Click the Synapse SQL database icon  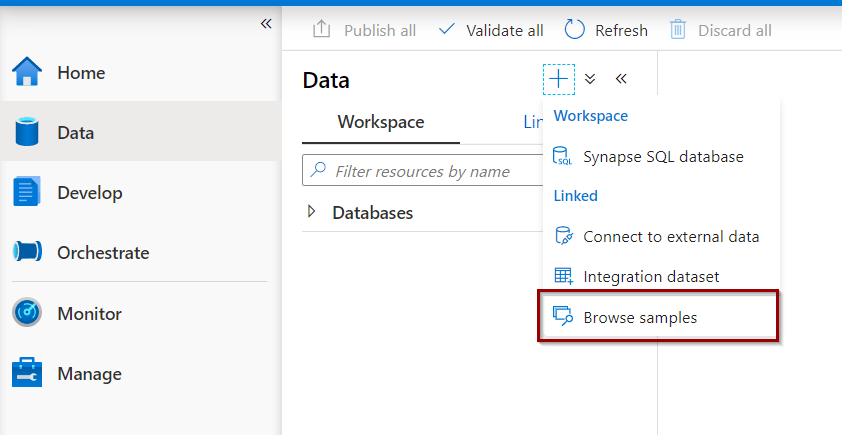point(562,156)
